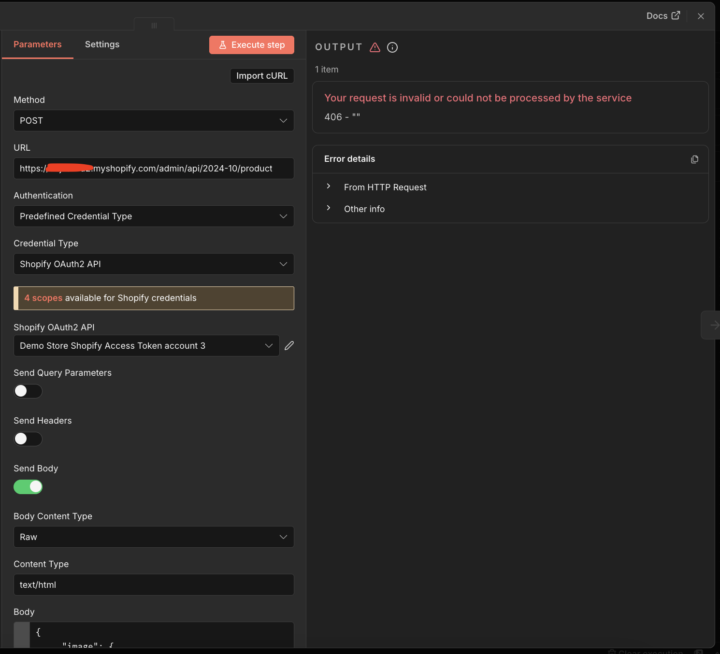Toggle the Send Query Parameters switch

[x=28, y=391]
